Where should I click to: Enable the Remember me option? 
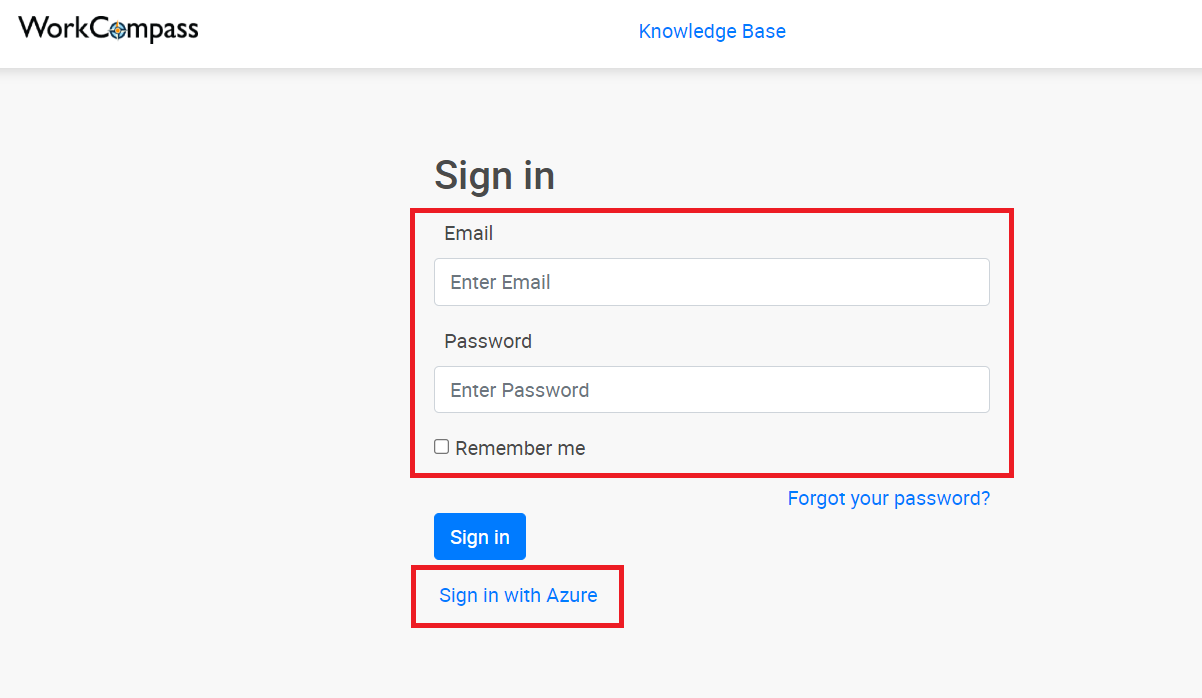point(441,447)
